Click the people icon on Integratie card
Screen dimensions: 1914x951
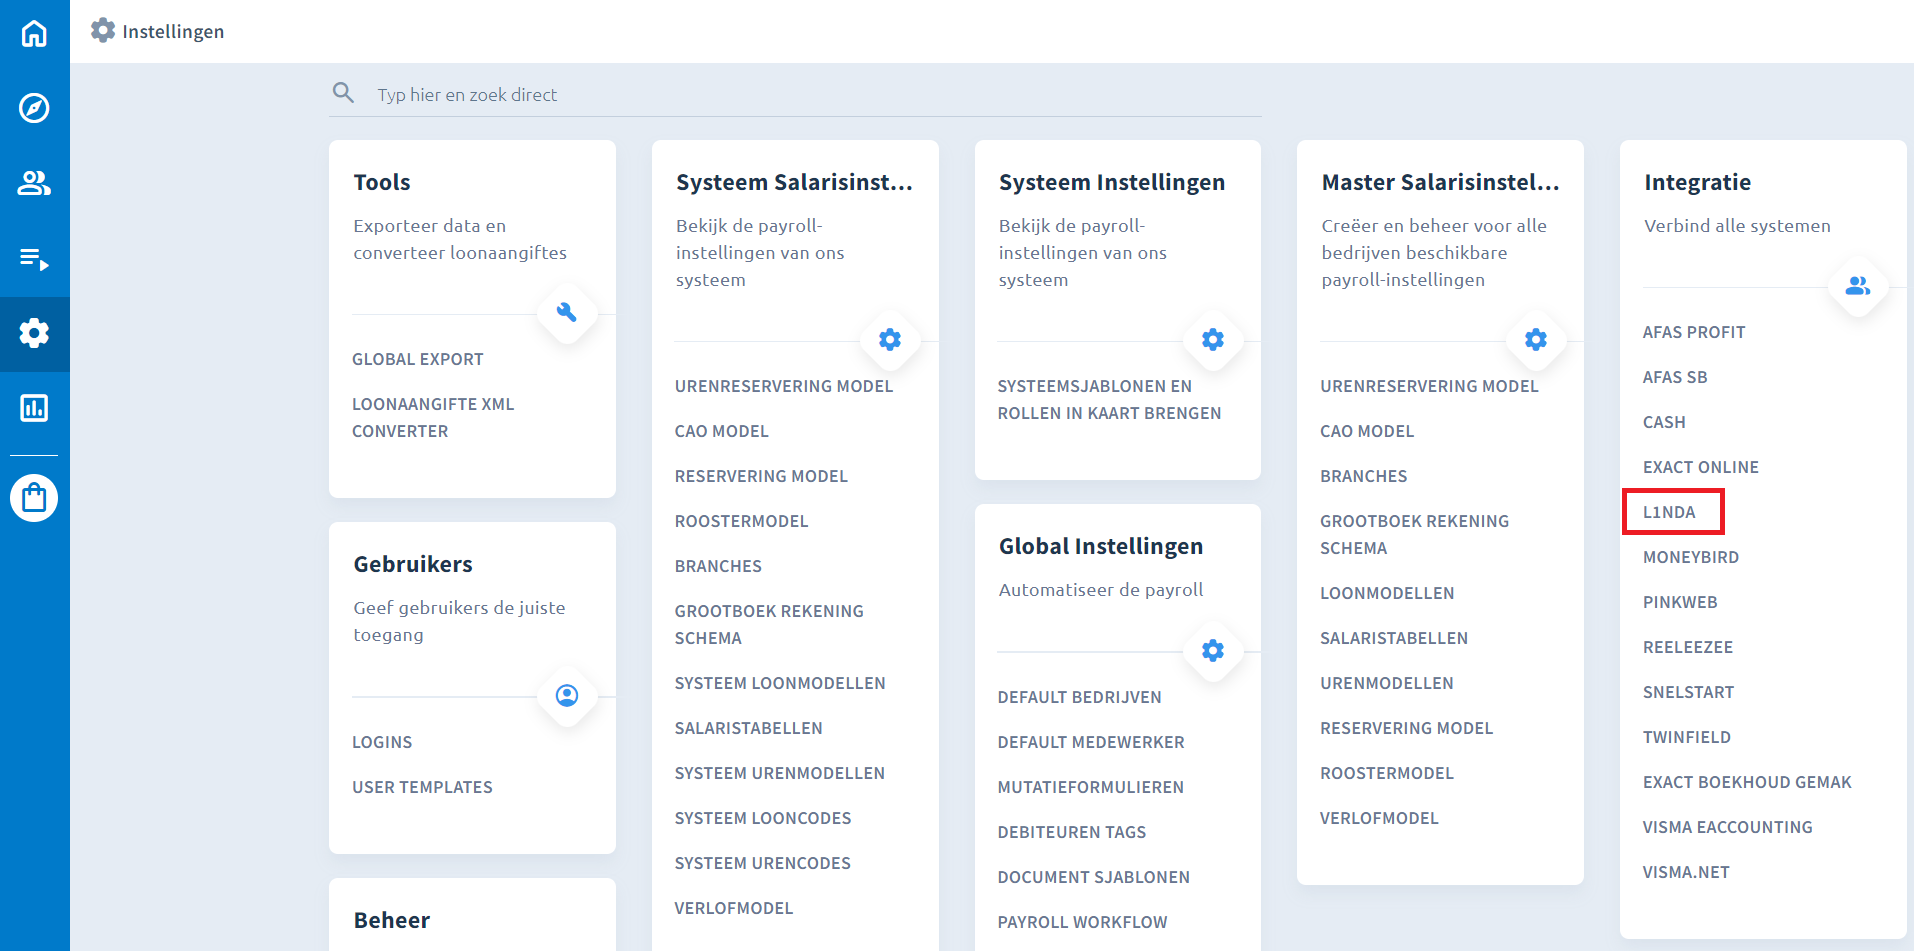(1858, 286)
